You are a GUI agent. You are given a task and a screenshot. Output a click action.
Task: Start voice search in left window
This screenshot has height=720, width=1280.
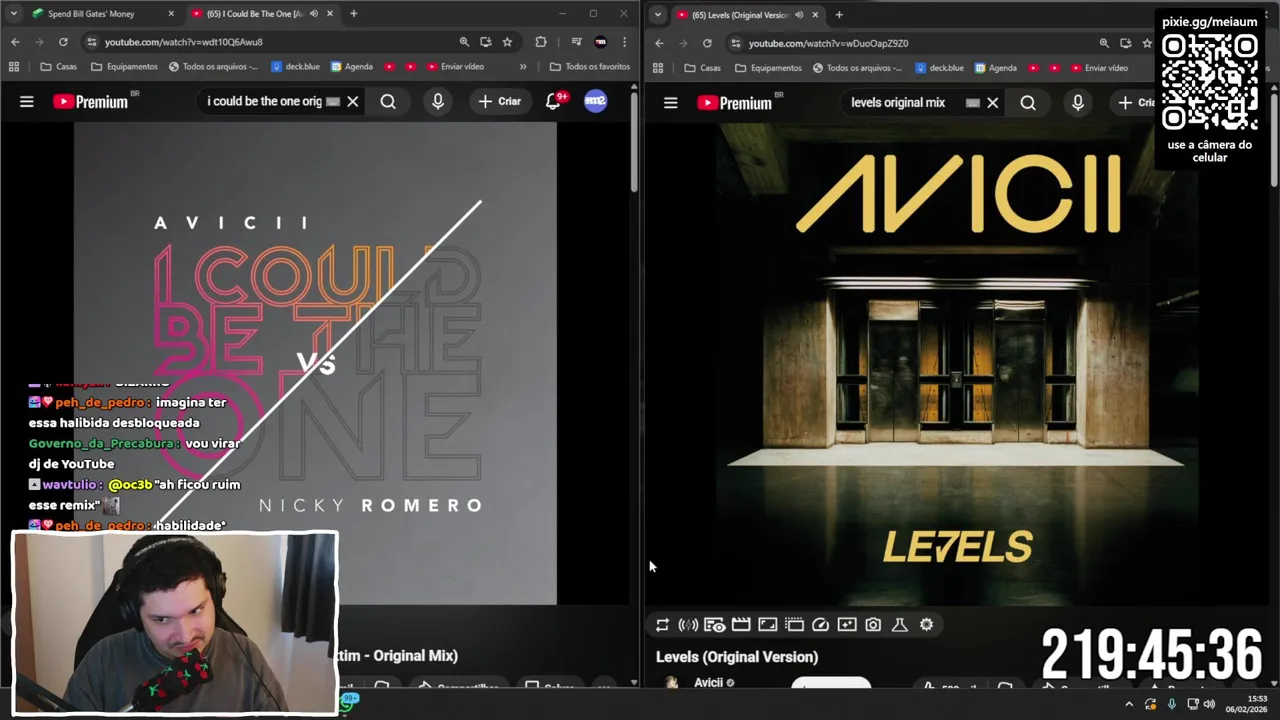click(438, 101)
